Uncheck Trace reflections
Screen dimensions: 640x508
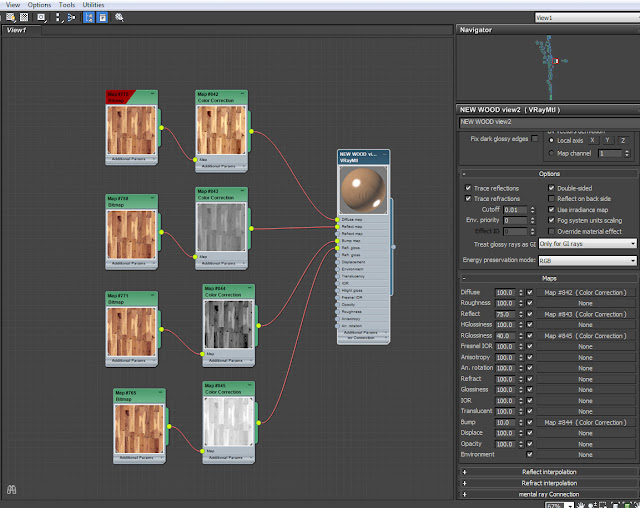[x=468, y=188]
